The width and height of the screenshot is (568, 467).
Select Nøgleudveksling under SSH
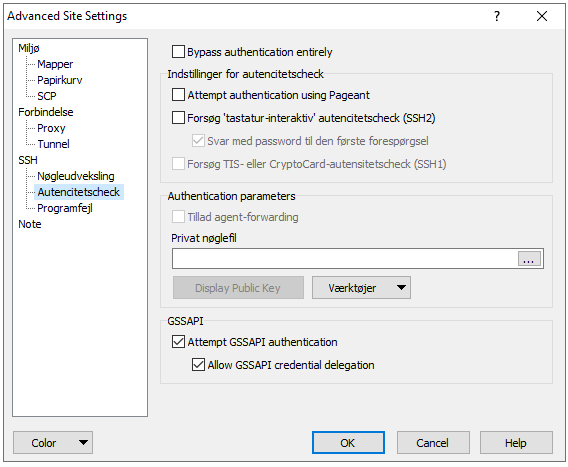pos(76,176)
